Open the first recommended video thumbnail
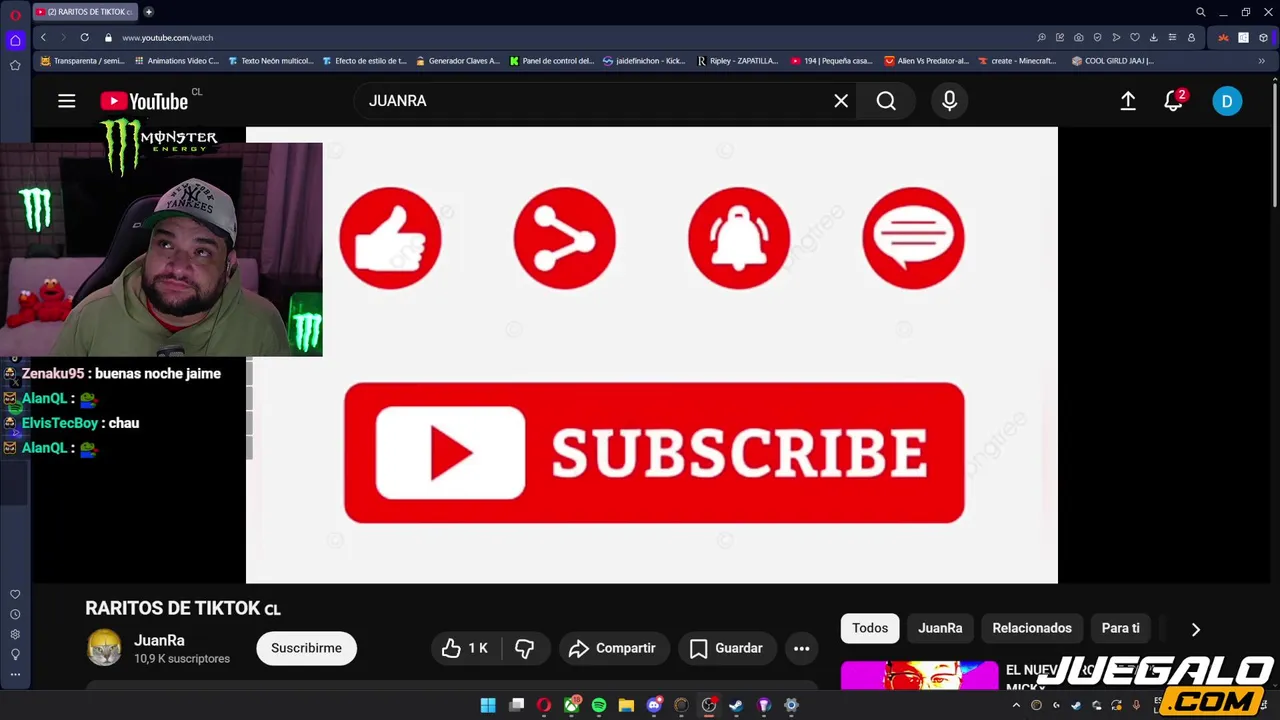 pos(919,676)
